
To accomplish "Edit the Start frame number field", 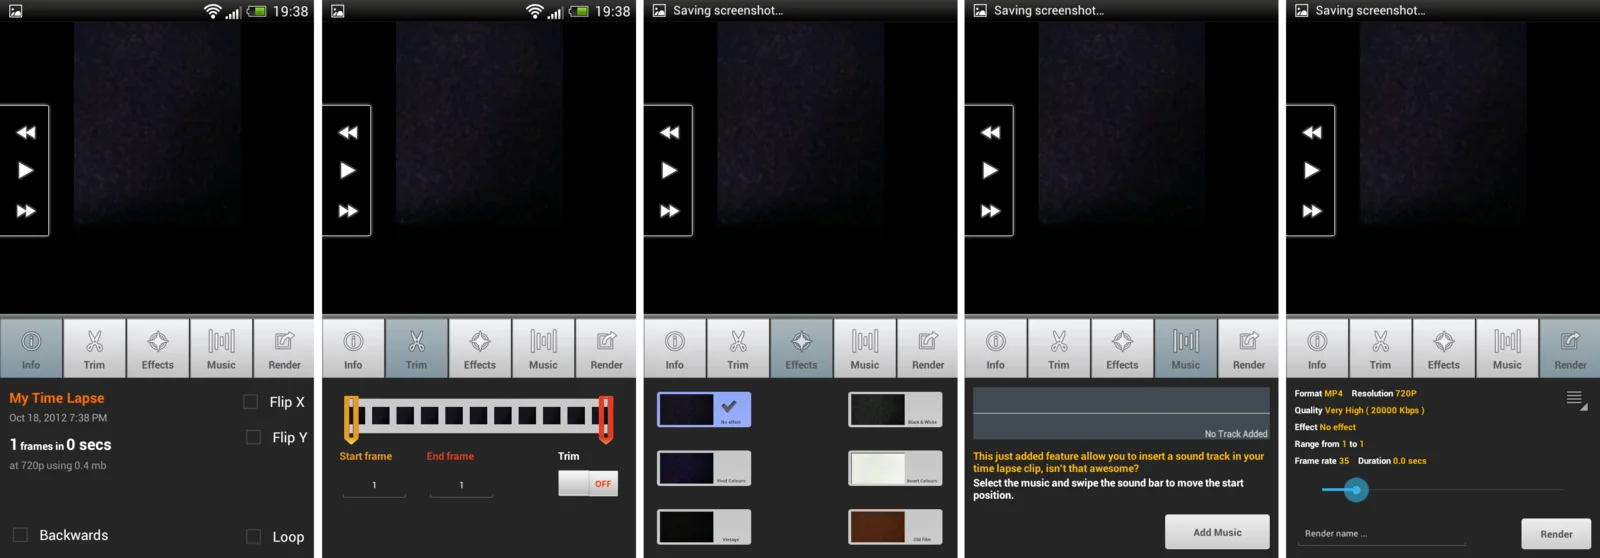I will pyautogui.click(x=374, y=486).
